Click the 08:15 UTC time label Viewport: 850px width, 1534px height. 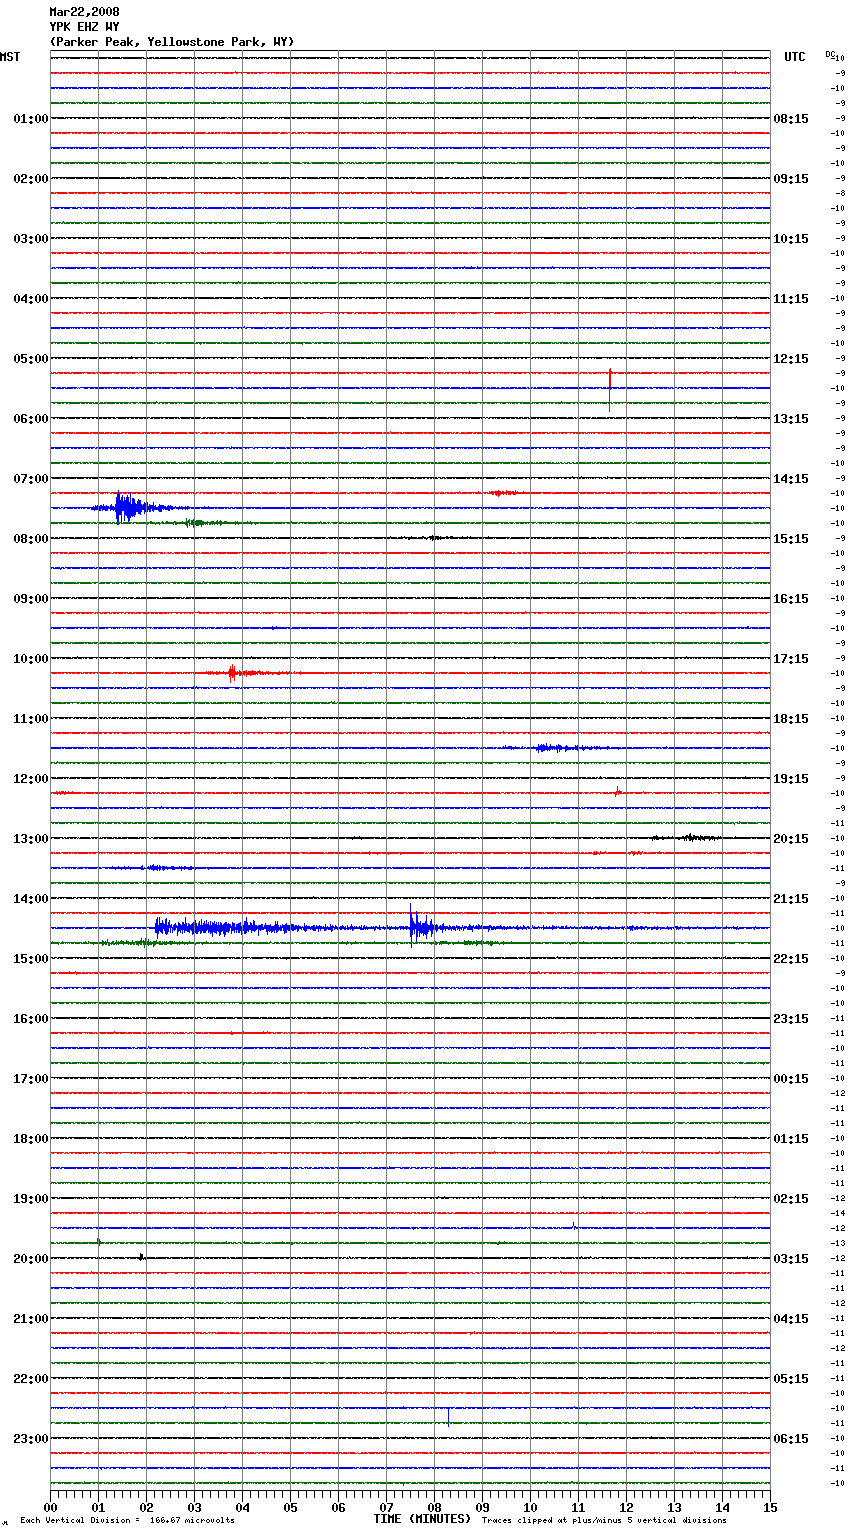[791, 119]
